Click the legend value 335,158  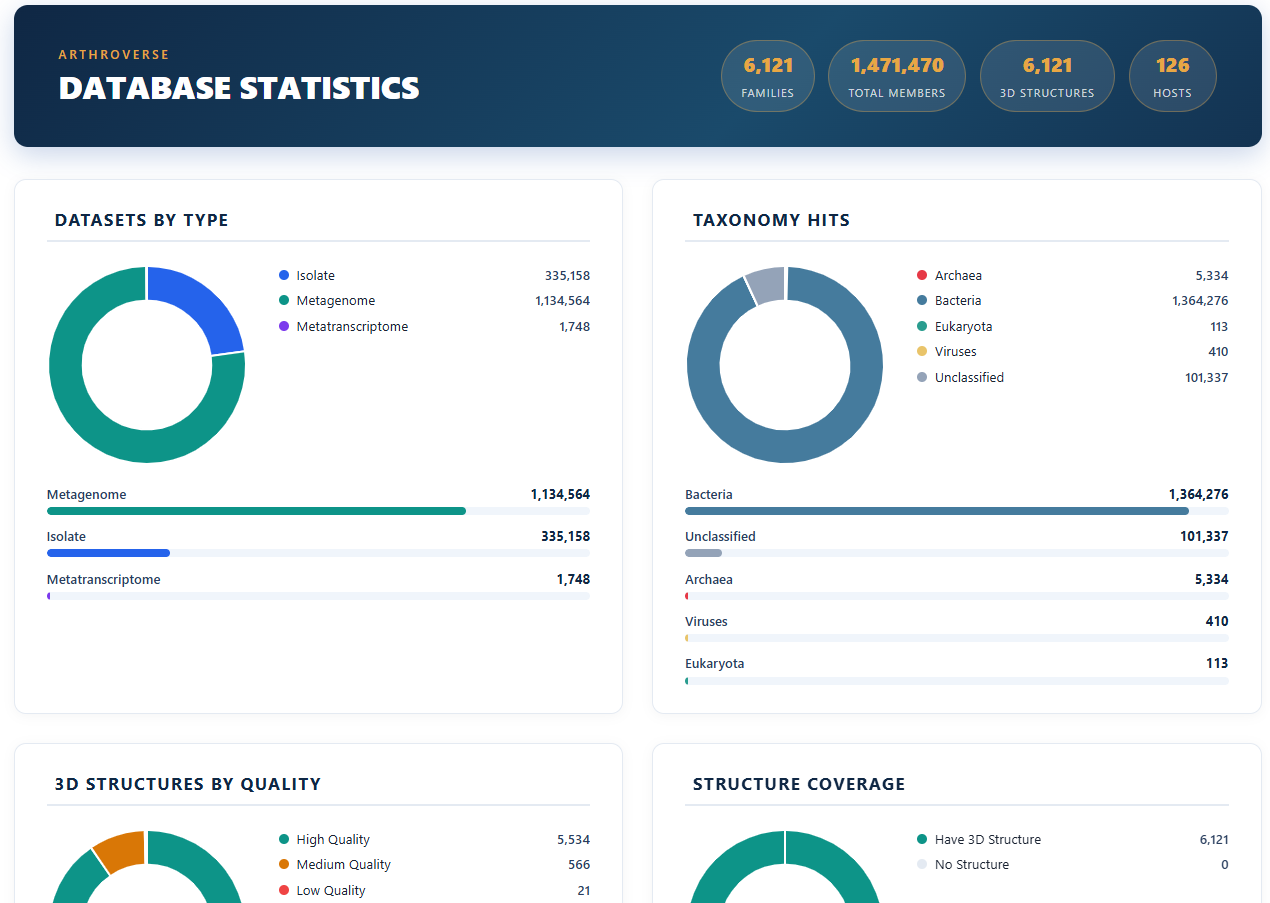567,275
